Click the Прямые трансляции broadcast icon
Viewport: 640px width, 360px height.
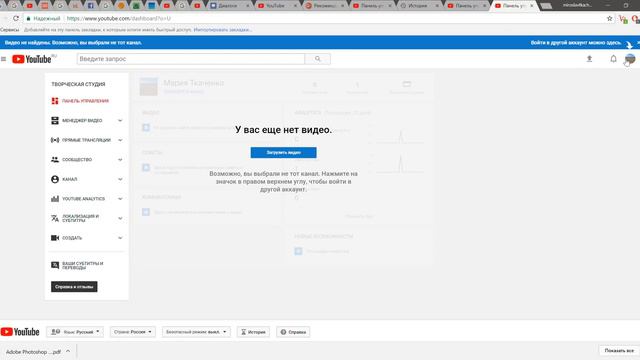click(x=55, y=140)
